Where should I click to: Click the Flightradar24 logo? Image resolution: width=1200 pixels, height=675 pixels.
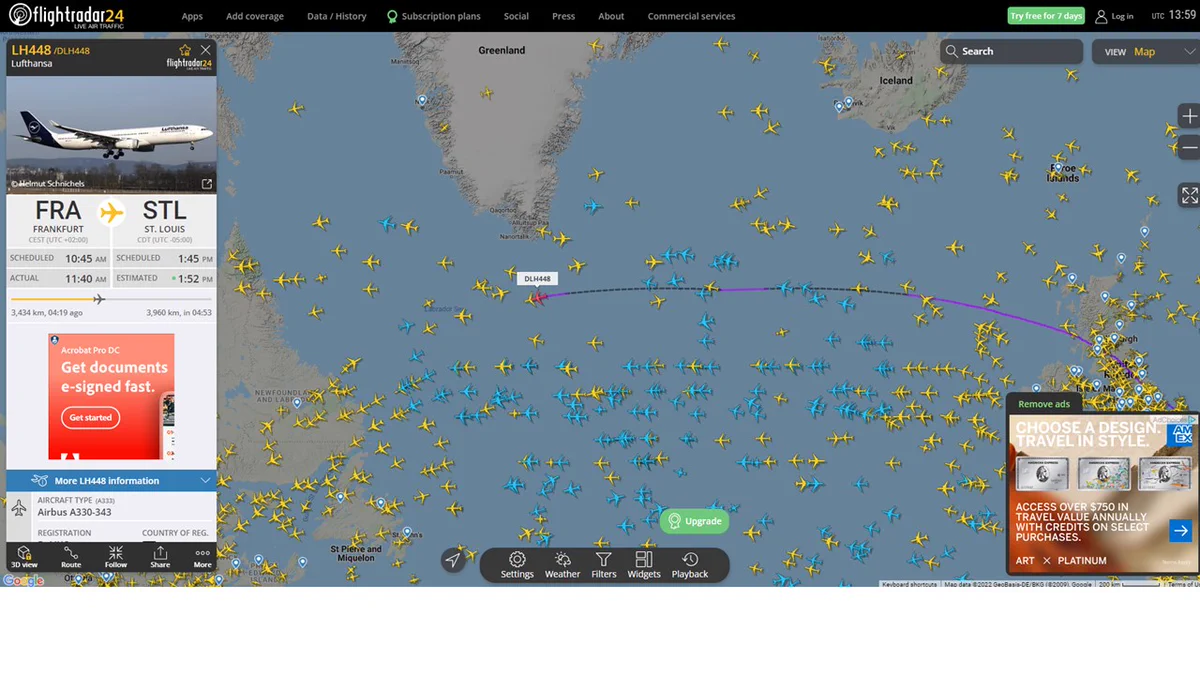click(x=65, y=16)
